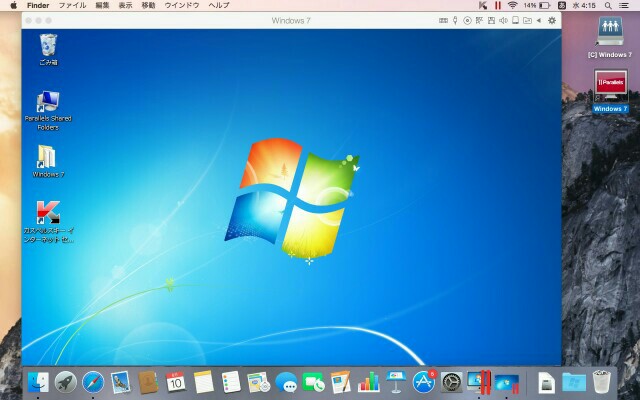Viewport: 640px width, 400px height.
Task: Open the ファイル menu
Action: point(72,5)
